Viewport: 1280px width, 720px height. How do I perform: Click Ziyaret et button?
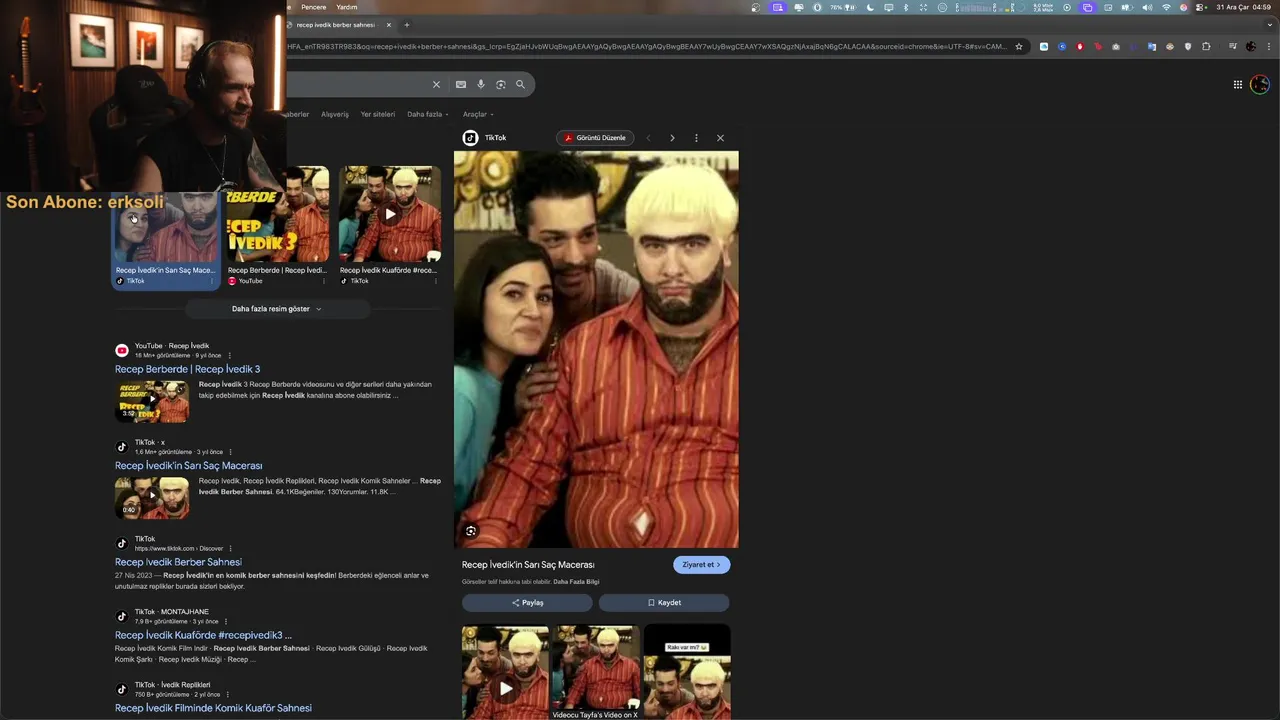(702, 565)
